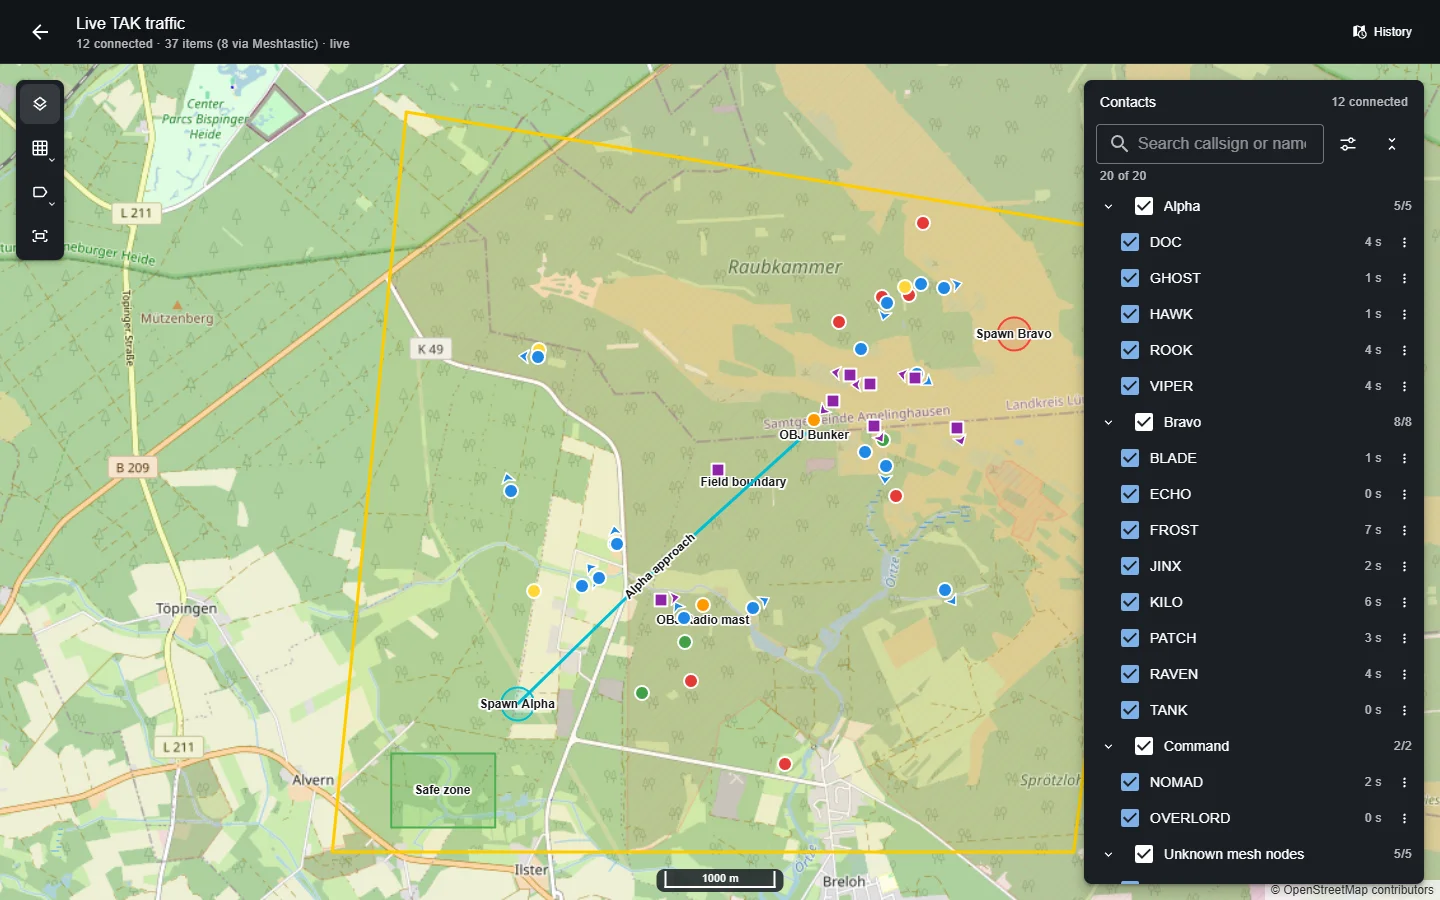Image resolution: width=1440 pixels, height=900 pixels.
Task: Open more options for OVERLORD
Action: pos(1404,818)
